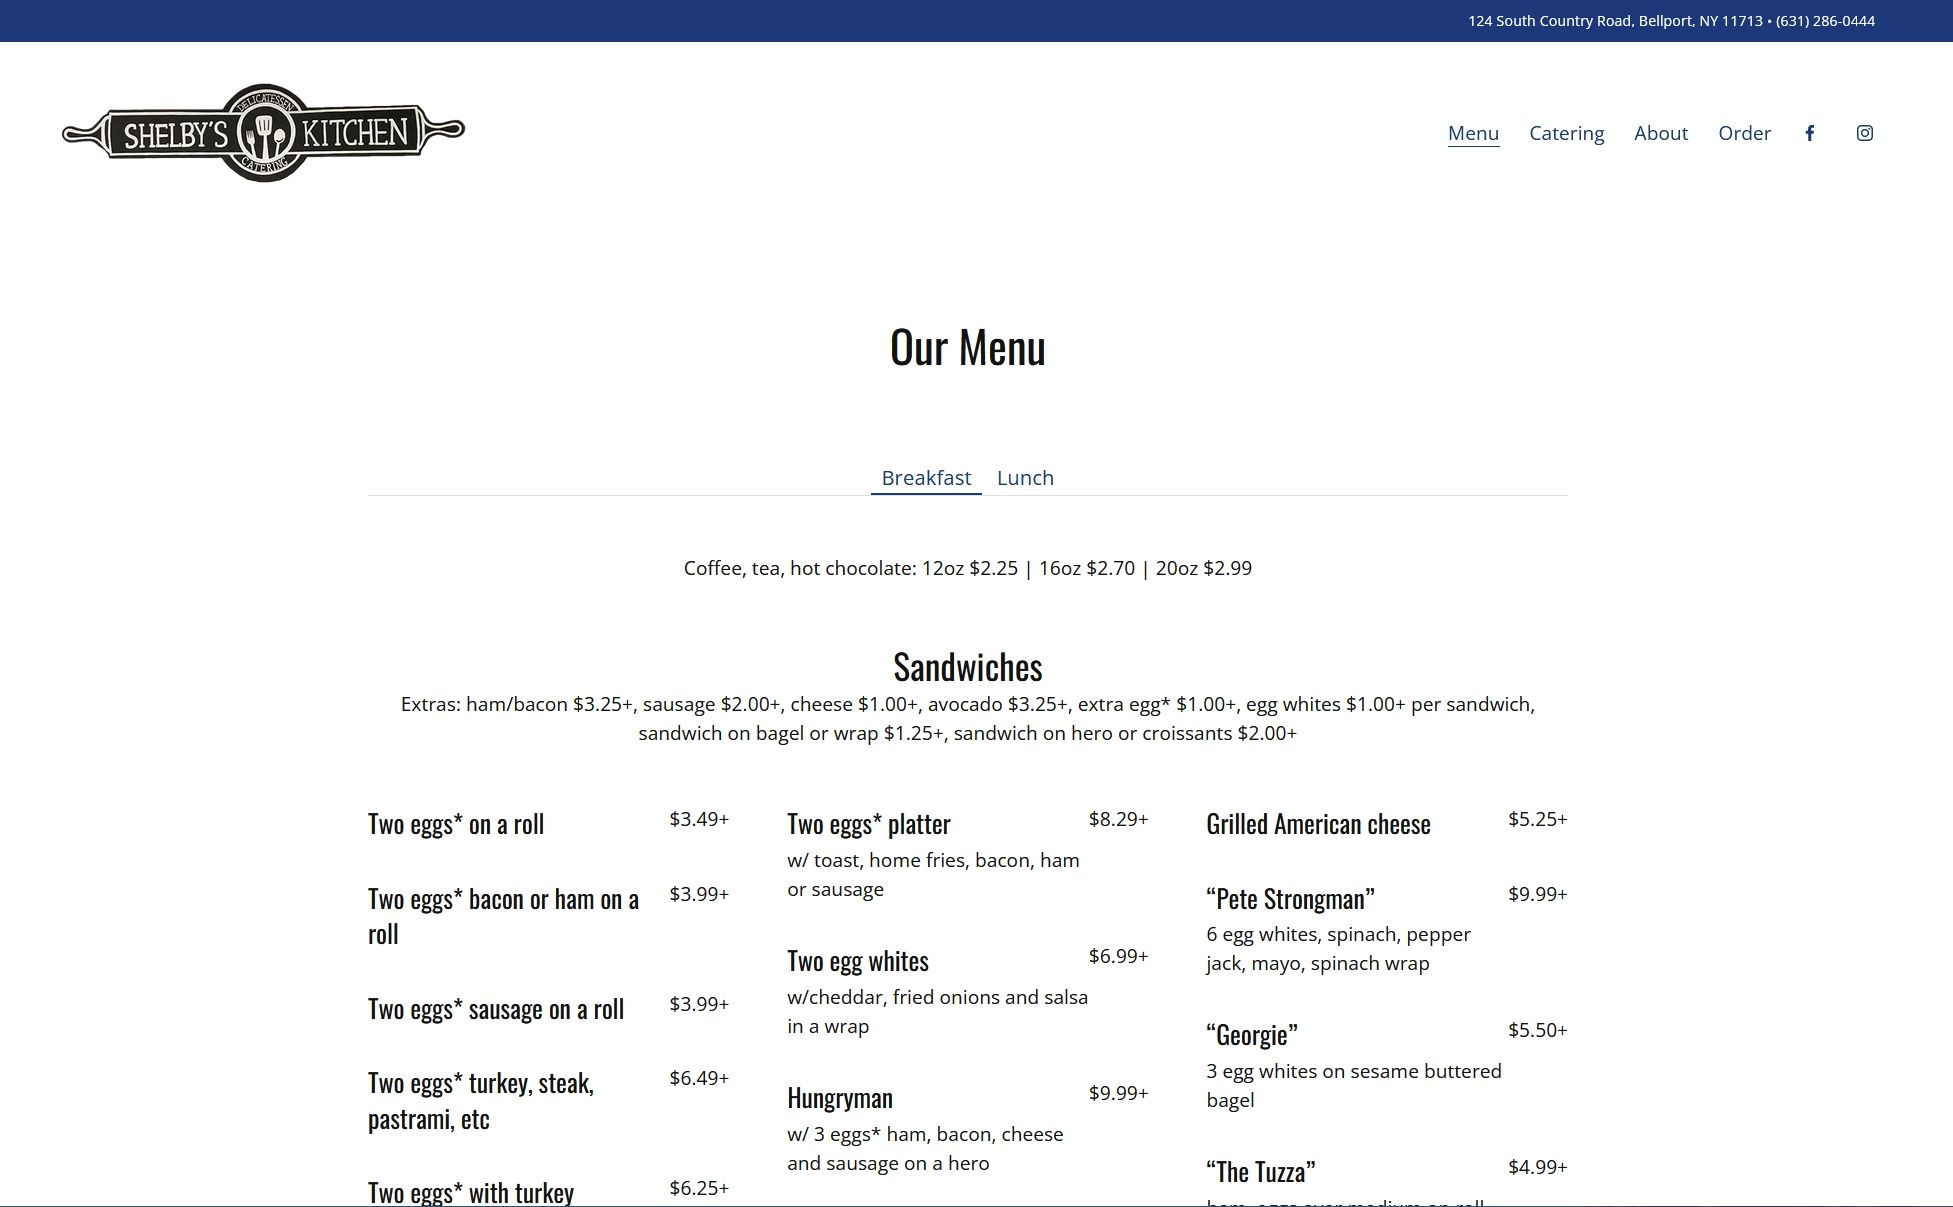
Task: Select the "Georgie" item
Action: (1252, 1035)
